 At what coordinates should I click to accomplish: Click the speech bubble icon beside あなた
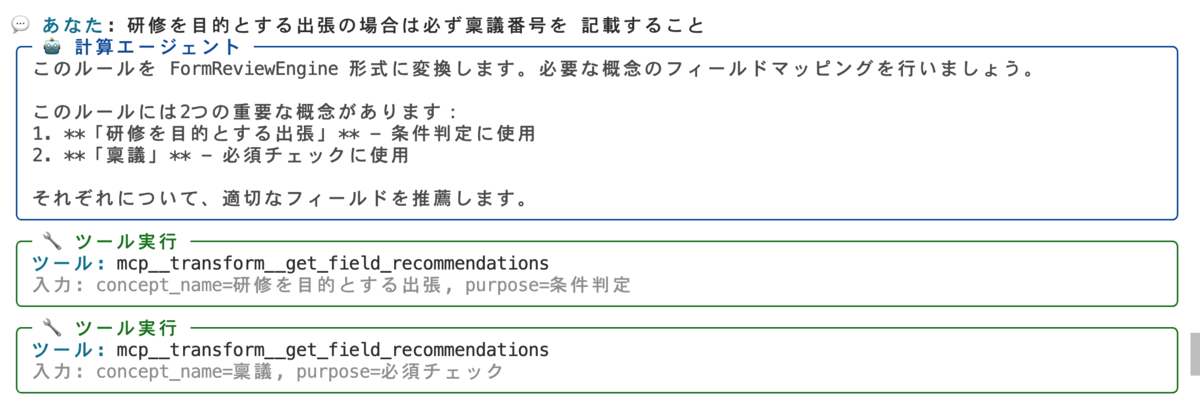click(x=23, y=23)
